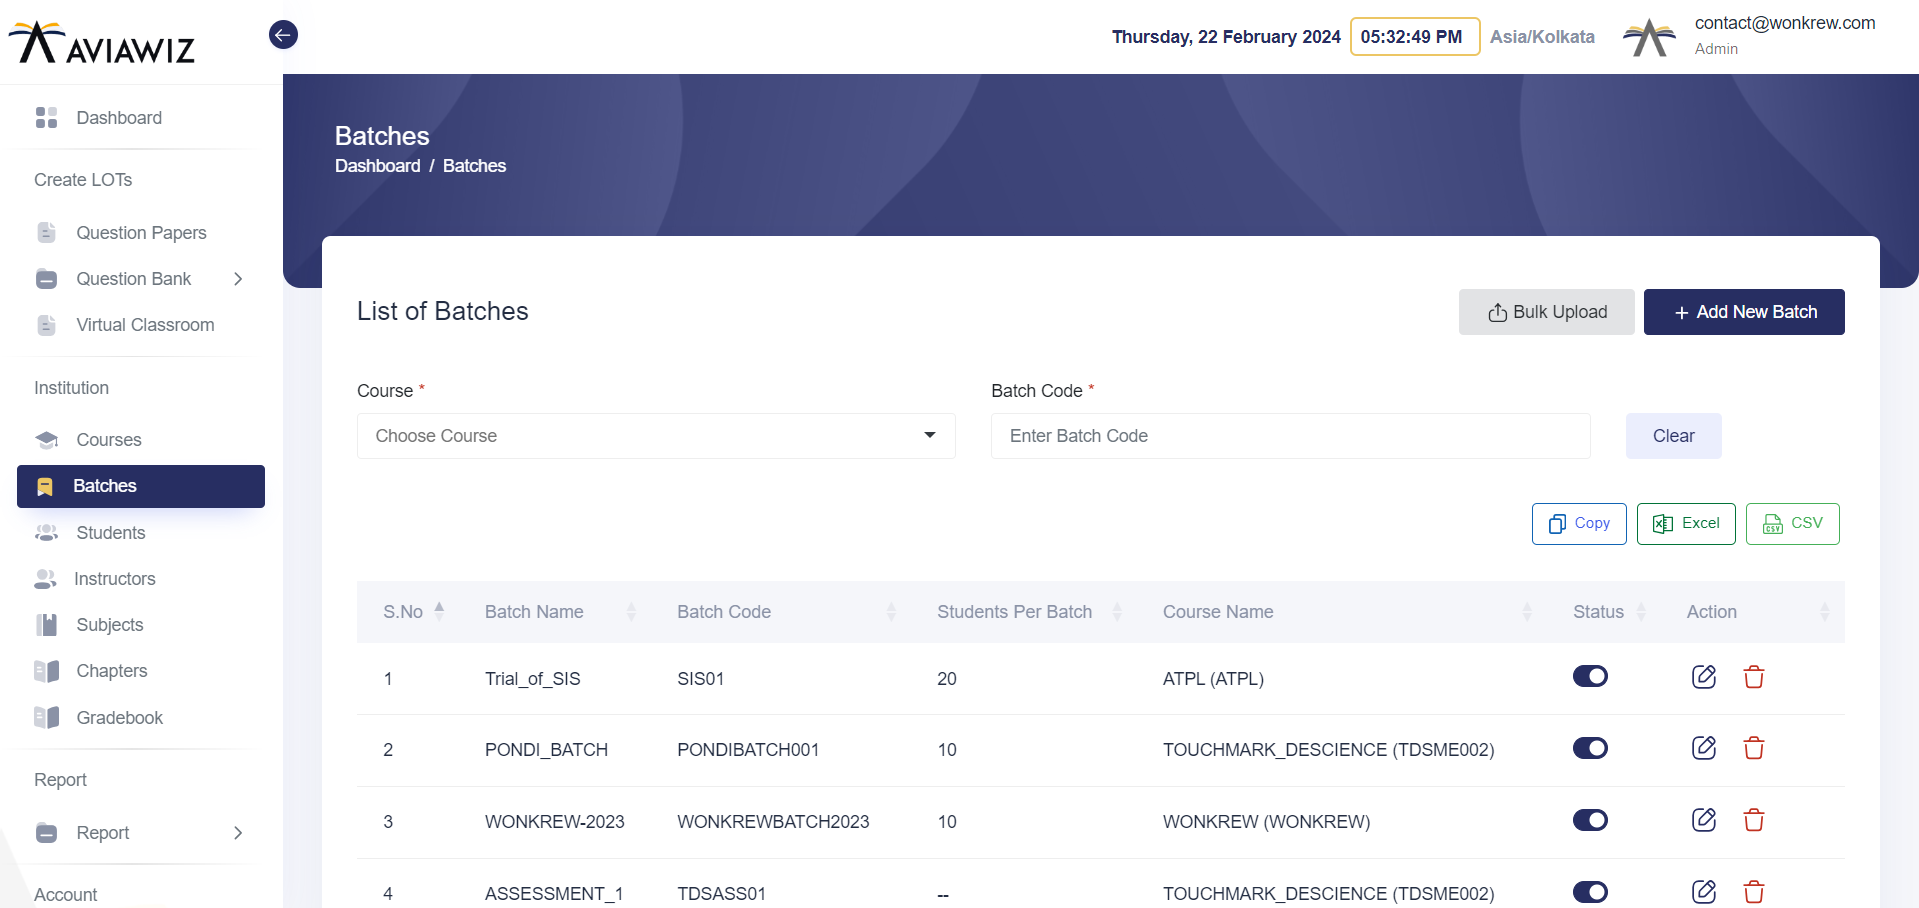Open Gradebook from sidebar
The width and height of the screenshot is (1919, 908).
[x=119, y=718]
